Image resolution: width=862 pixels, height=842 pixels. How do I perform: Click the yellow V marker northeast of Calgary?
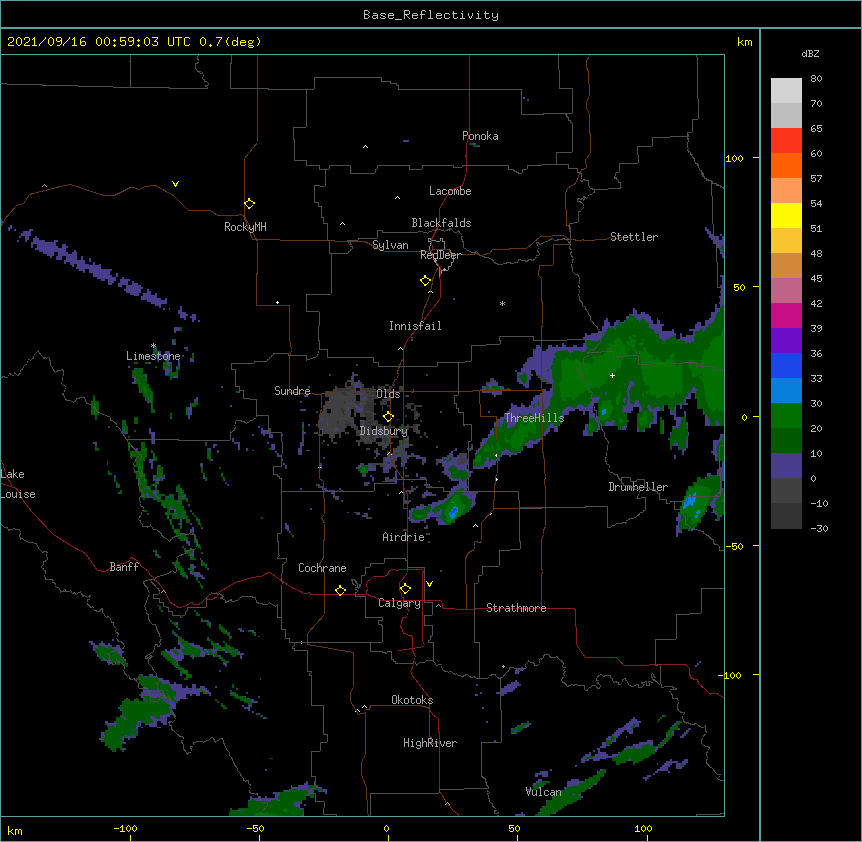[x=429, y=584]
